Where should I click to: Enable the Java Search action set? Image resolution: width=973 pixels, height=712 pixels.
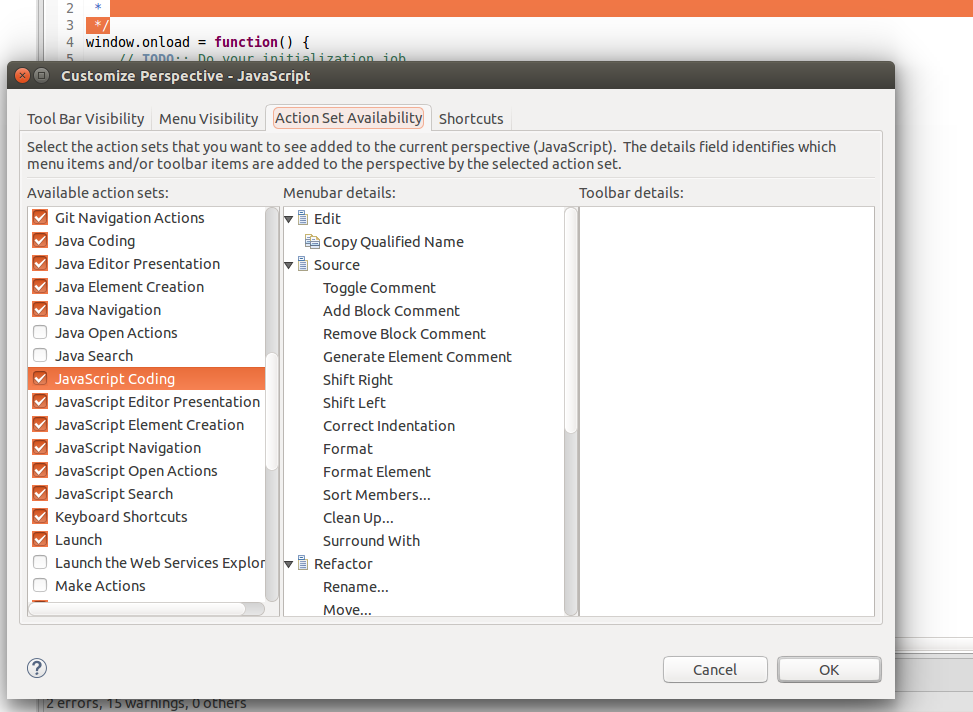(x=40, y=356)
